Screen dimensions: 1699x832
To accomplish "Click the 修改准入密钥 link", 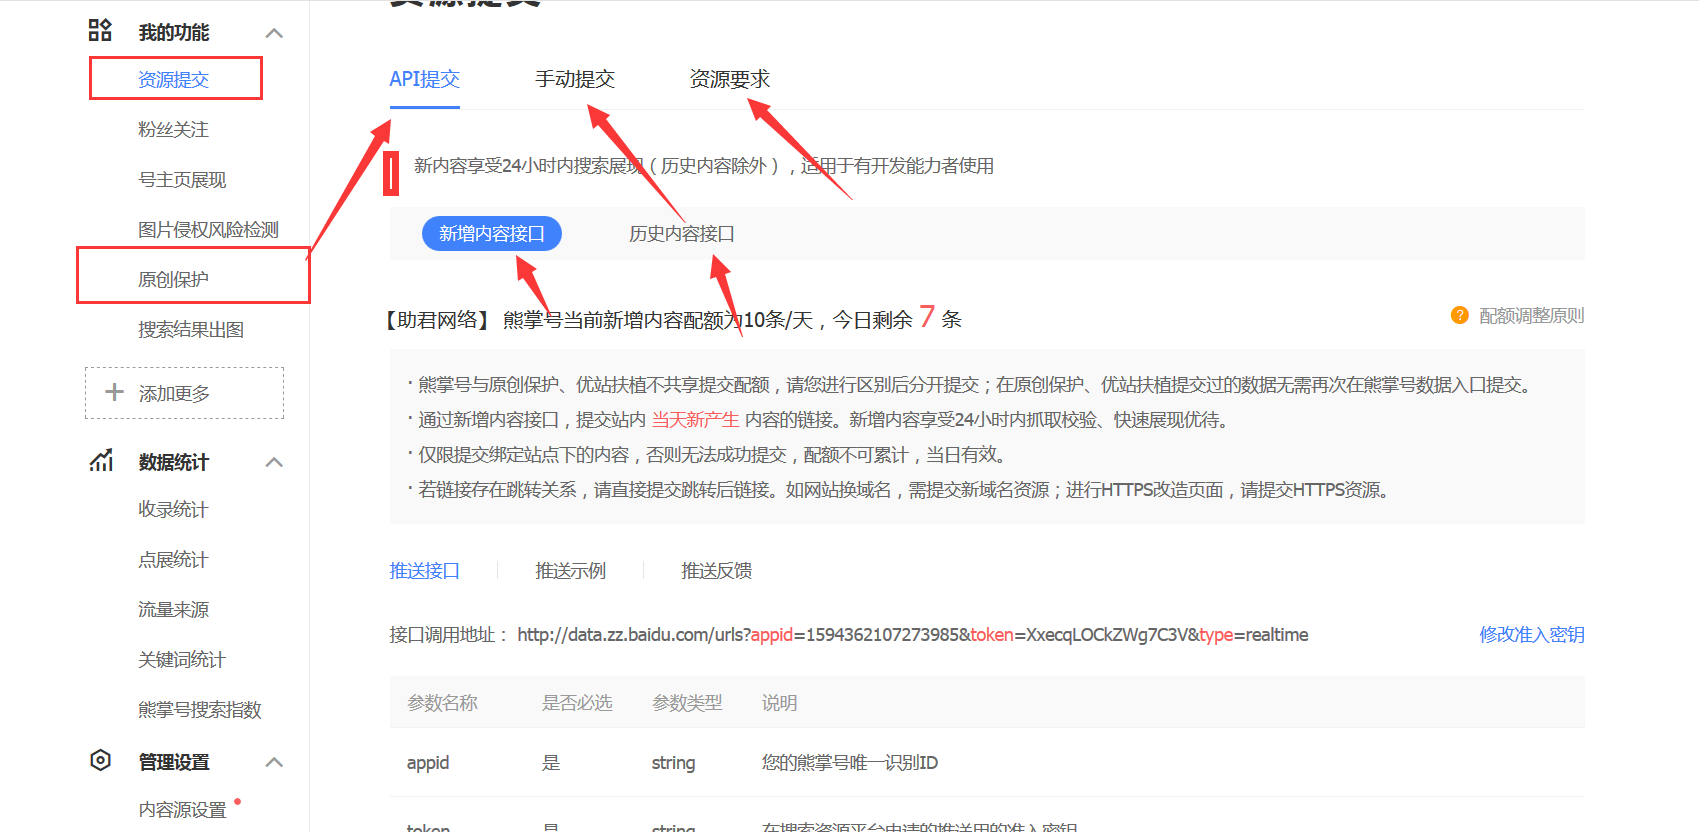I will click(x=1531, y=635).
